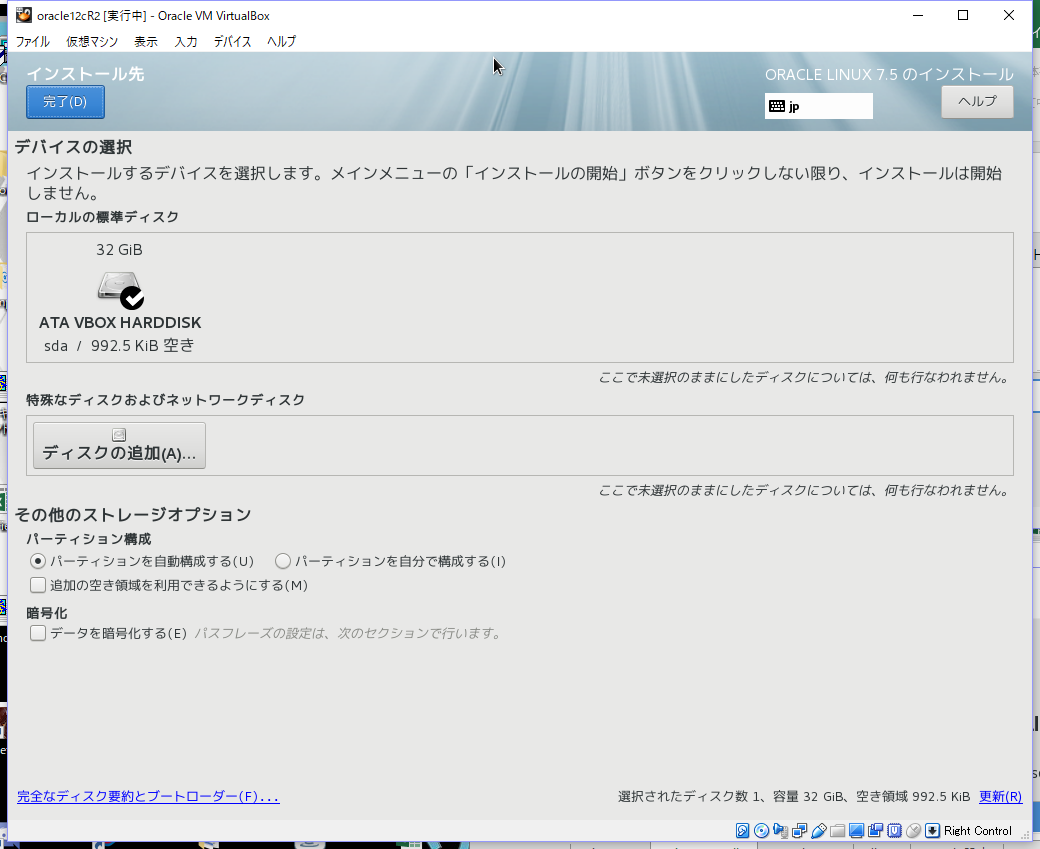The height and width of the screenshot is (849, 1040).
Task: Click the shared folders status icon
Action: point(836,831)
